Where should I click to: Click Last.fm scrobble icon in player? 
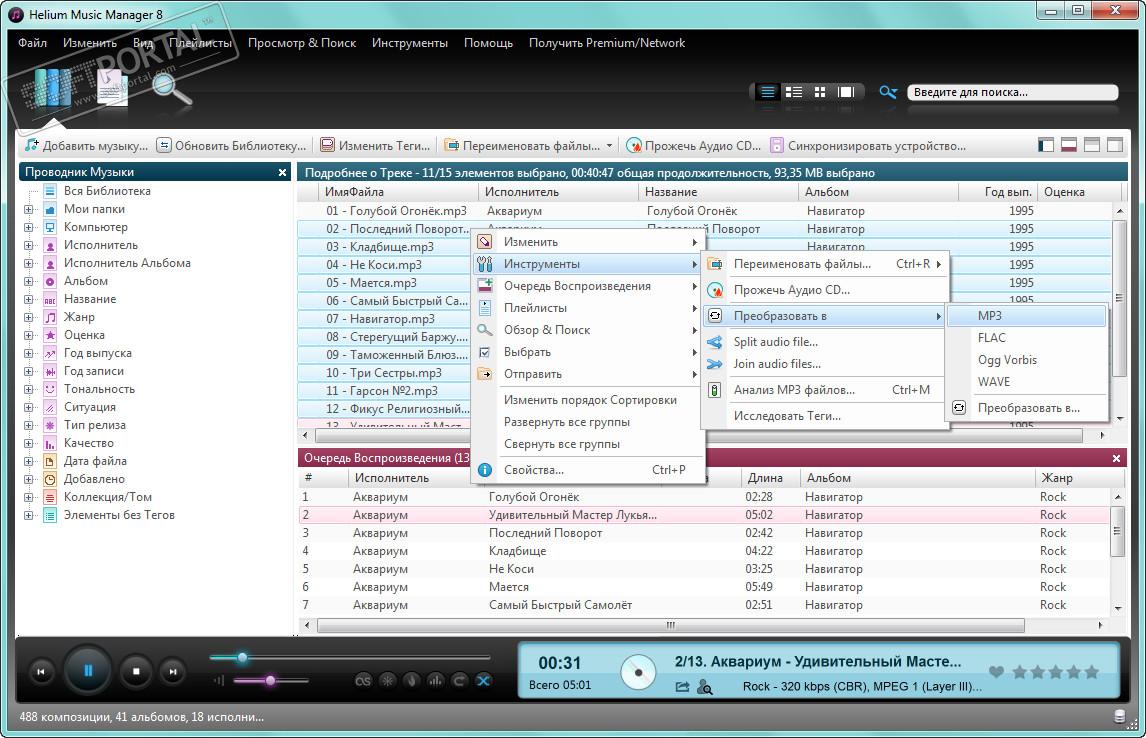pyautogui.click(x=363, y=680)
